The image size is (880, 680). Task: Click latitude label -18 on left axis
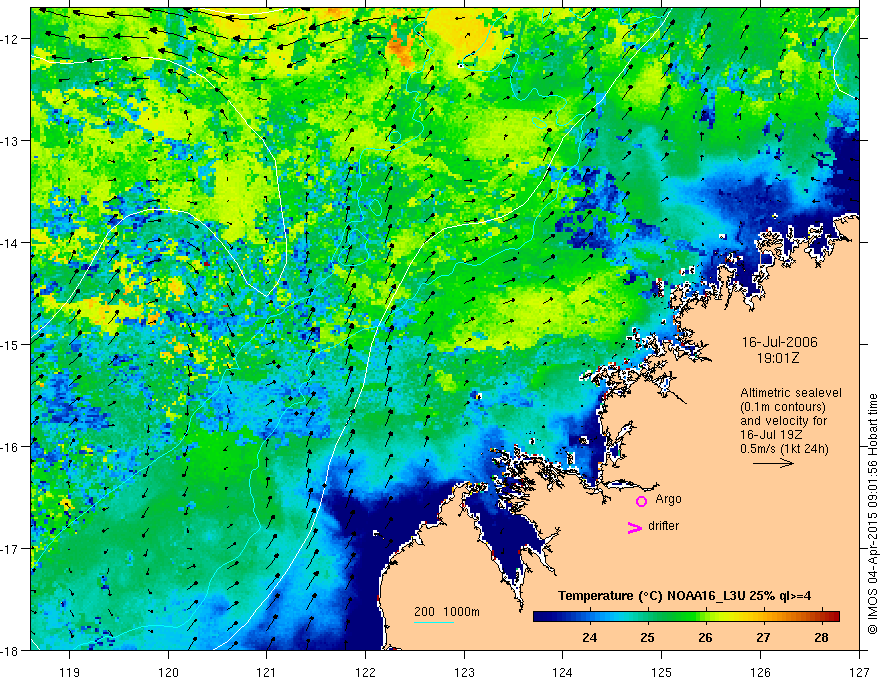pos(11,651)
